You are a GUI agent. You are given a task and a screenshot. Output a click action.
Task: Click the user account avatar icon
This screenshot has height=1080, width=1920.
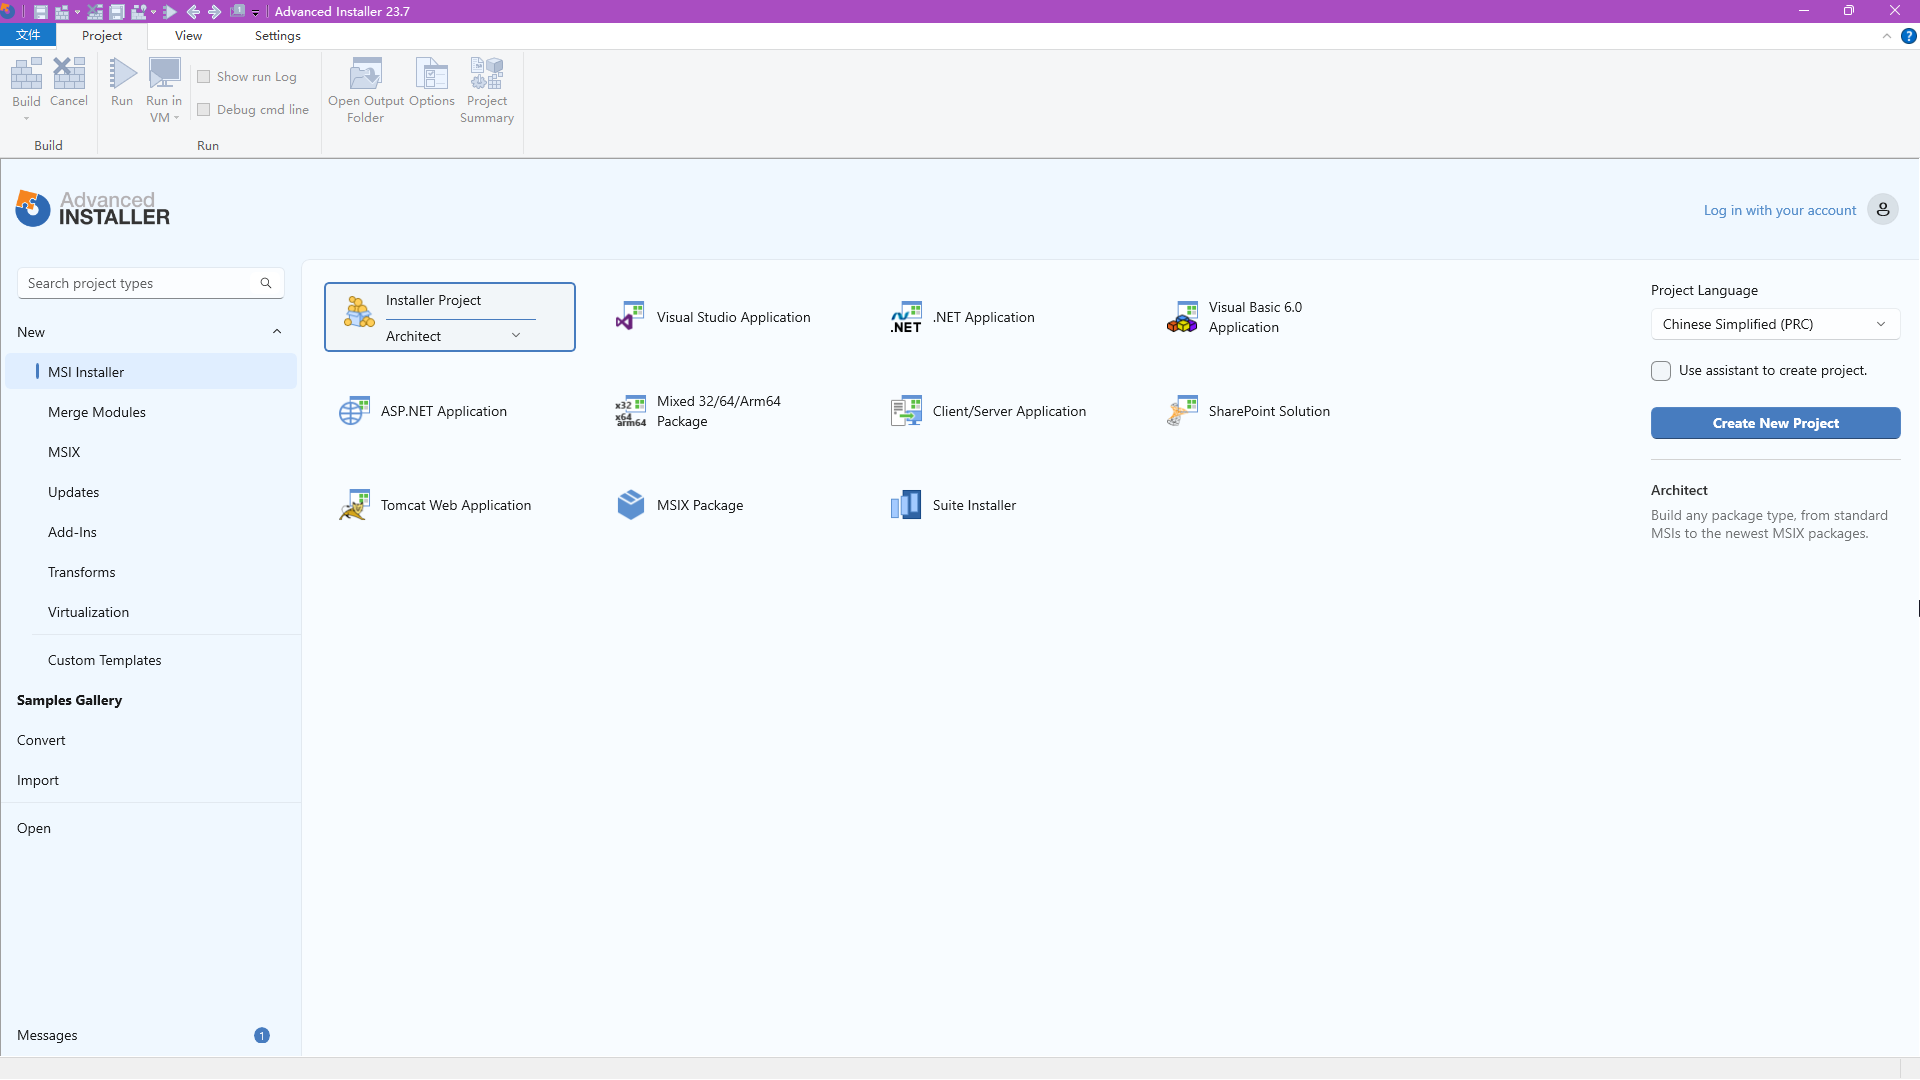[x=1882, y=209]
